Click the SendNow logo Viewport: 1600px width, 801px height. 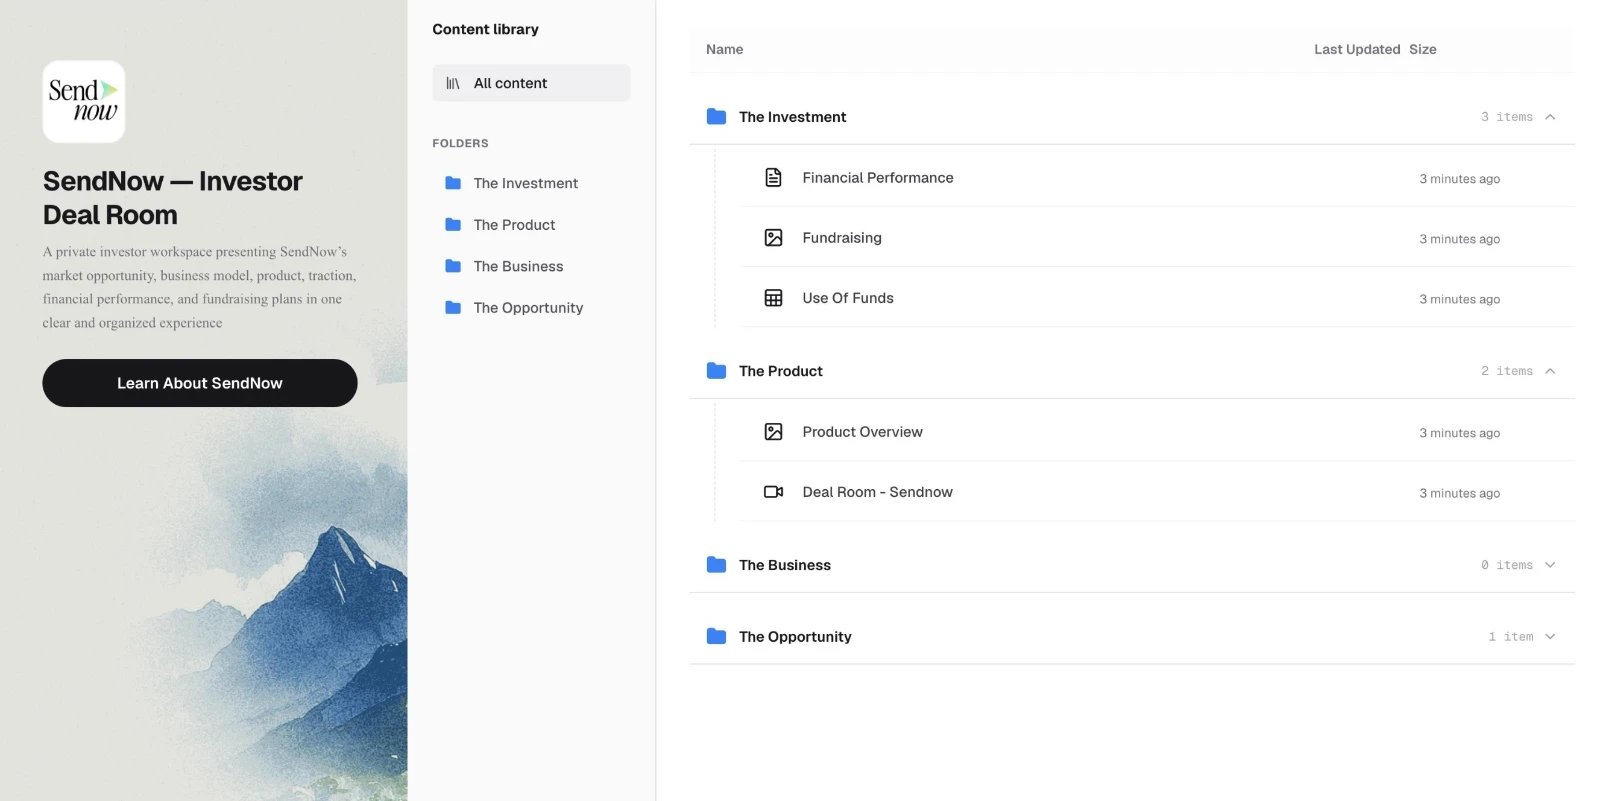click(x=84, y=101)
